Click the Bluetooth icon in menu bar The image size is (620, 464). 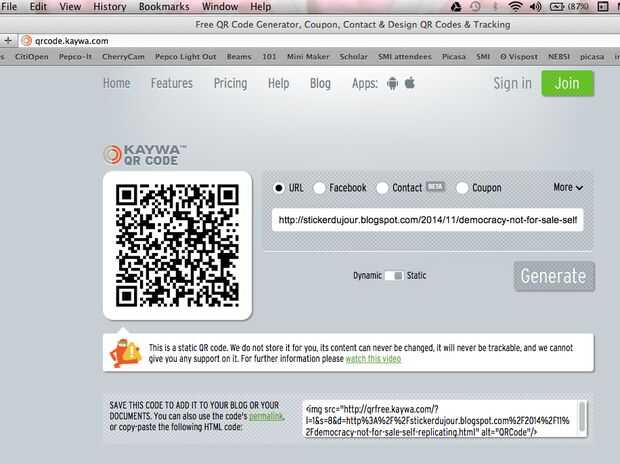tap(495, 6)
